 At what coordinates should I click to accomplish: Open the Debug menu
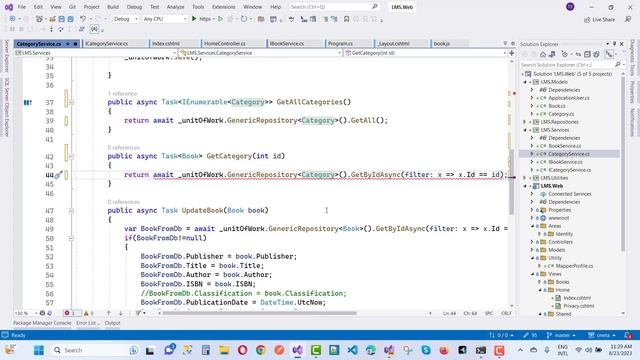click(134, 7)
